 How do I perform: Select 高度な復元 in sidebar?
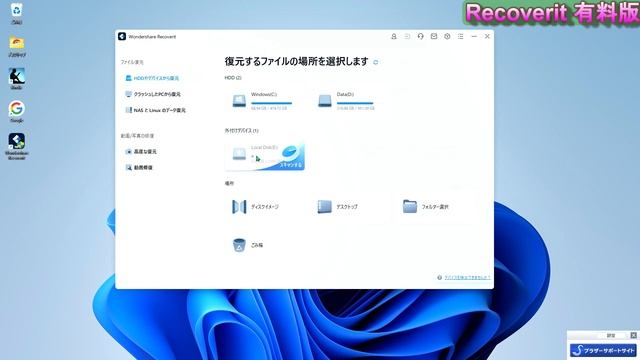click(x=141, y=151)
